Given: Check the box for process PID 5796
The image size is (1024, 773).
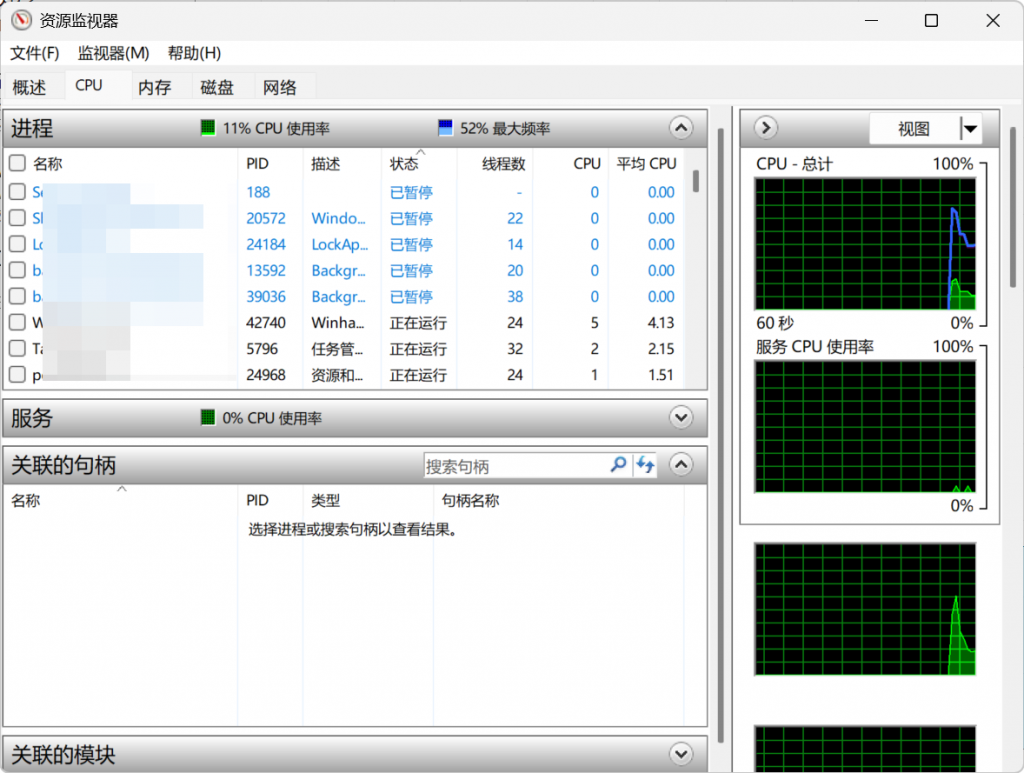Looking at the screenshot, I should click(18, 349).
